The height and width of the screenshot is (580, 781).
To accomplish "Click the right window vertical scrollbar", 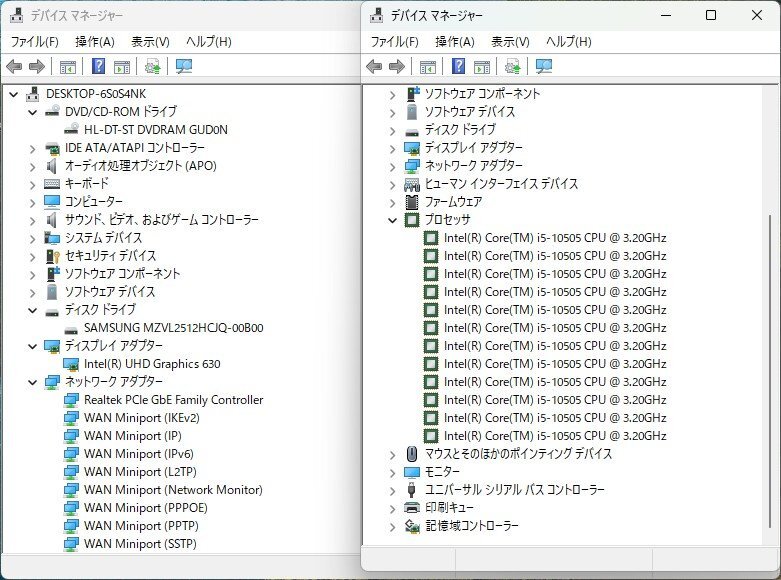I will click(770, 371).
